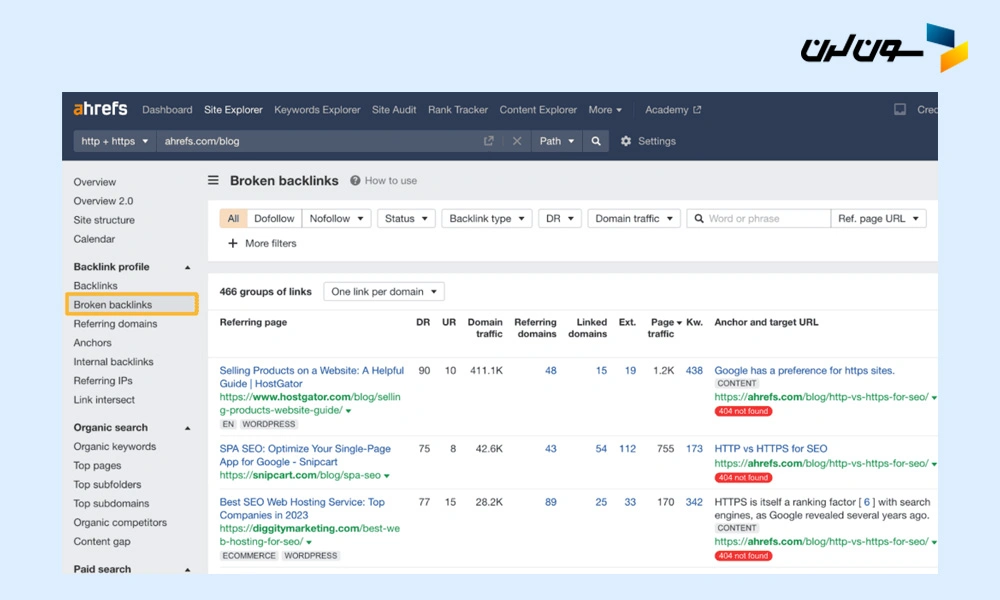Switch to Keywords Explorer tab
This screenshot has height=600, width=1000.
pos(317,110)
